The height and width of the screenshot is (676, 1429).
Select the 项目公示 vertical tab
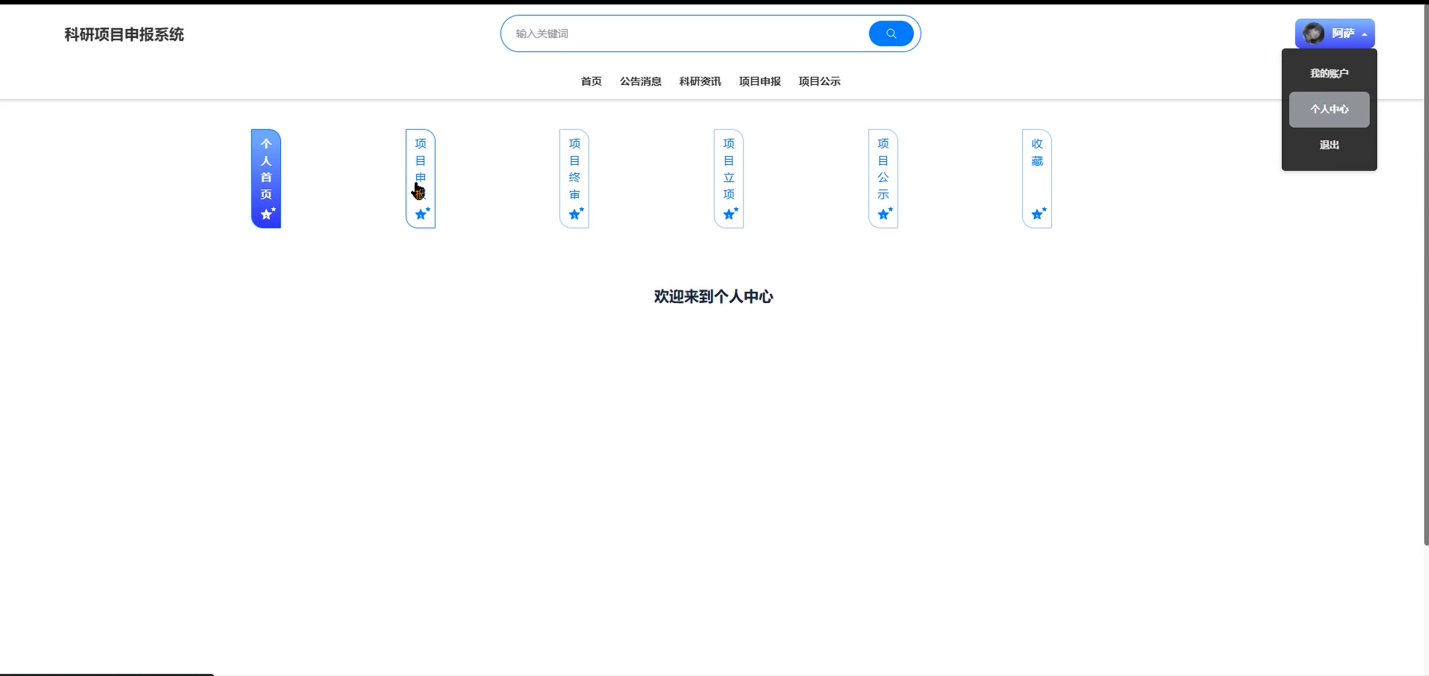[x=883, y=179]
